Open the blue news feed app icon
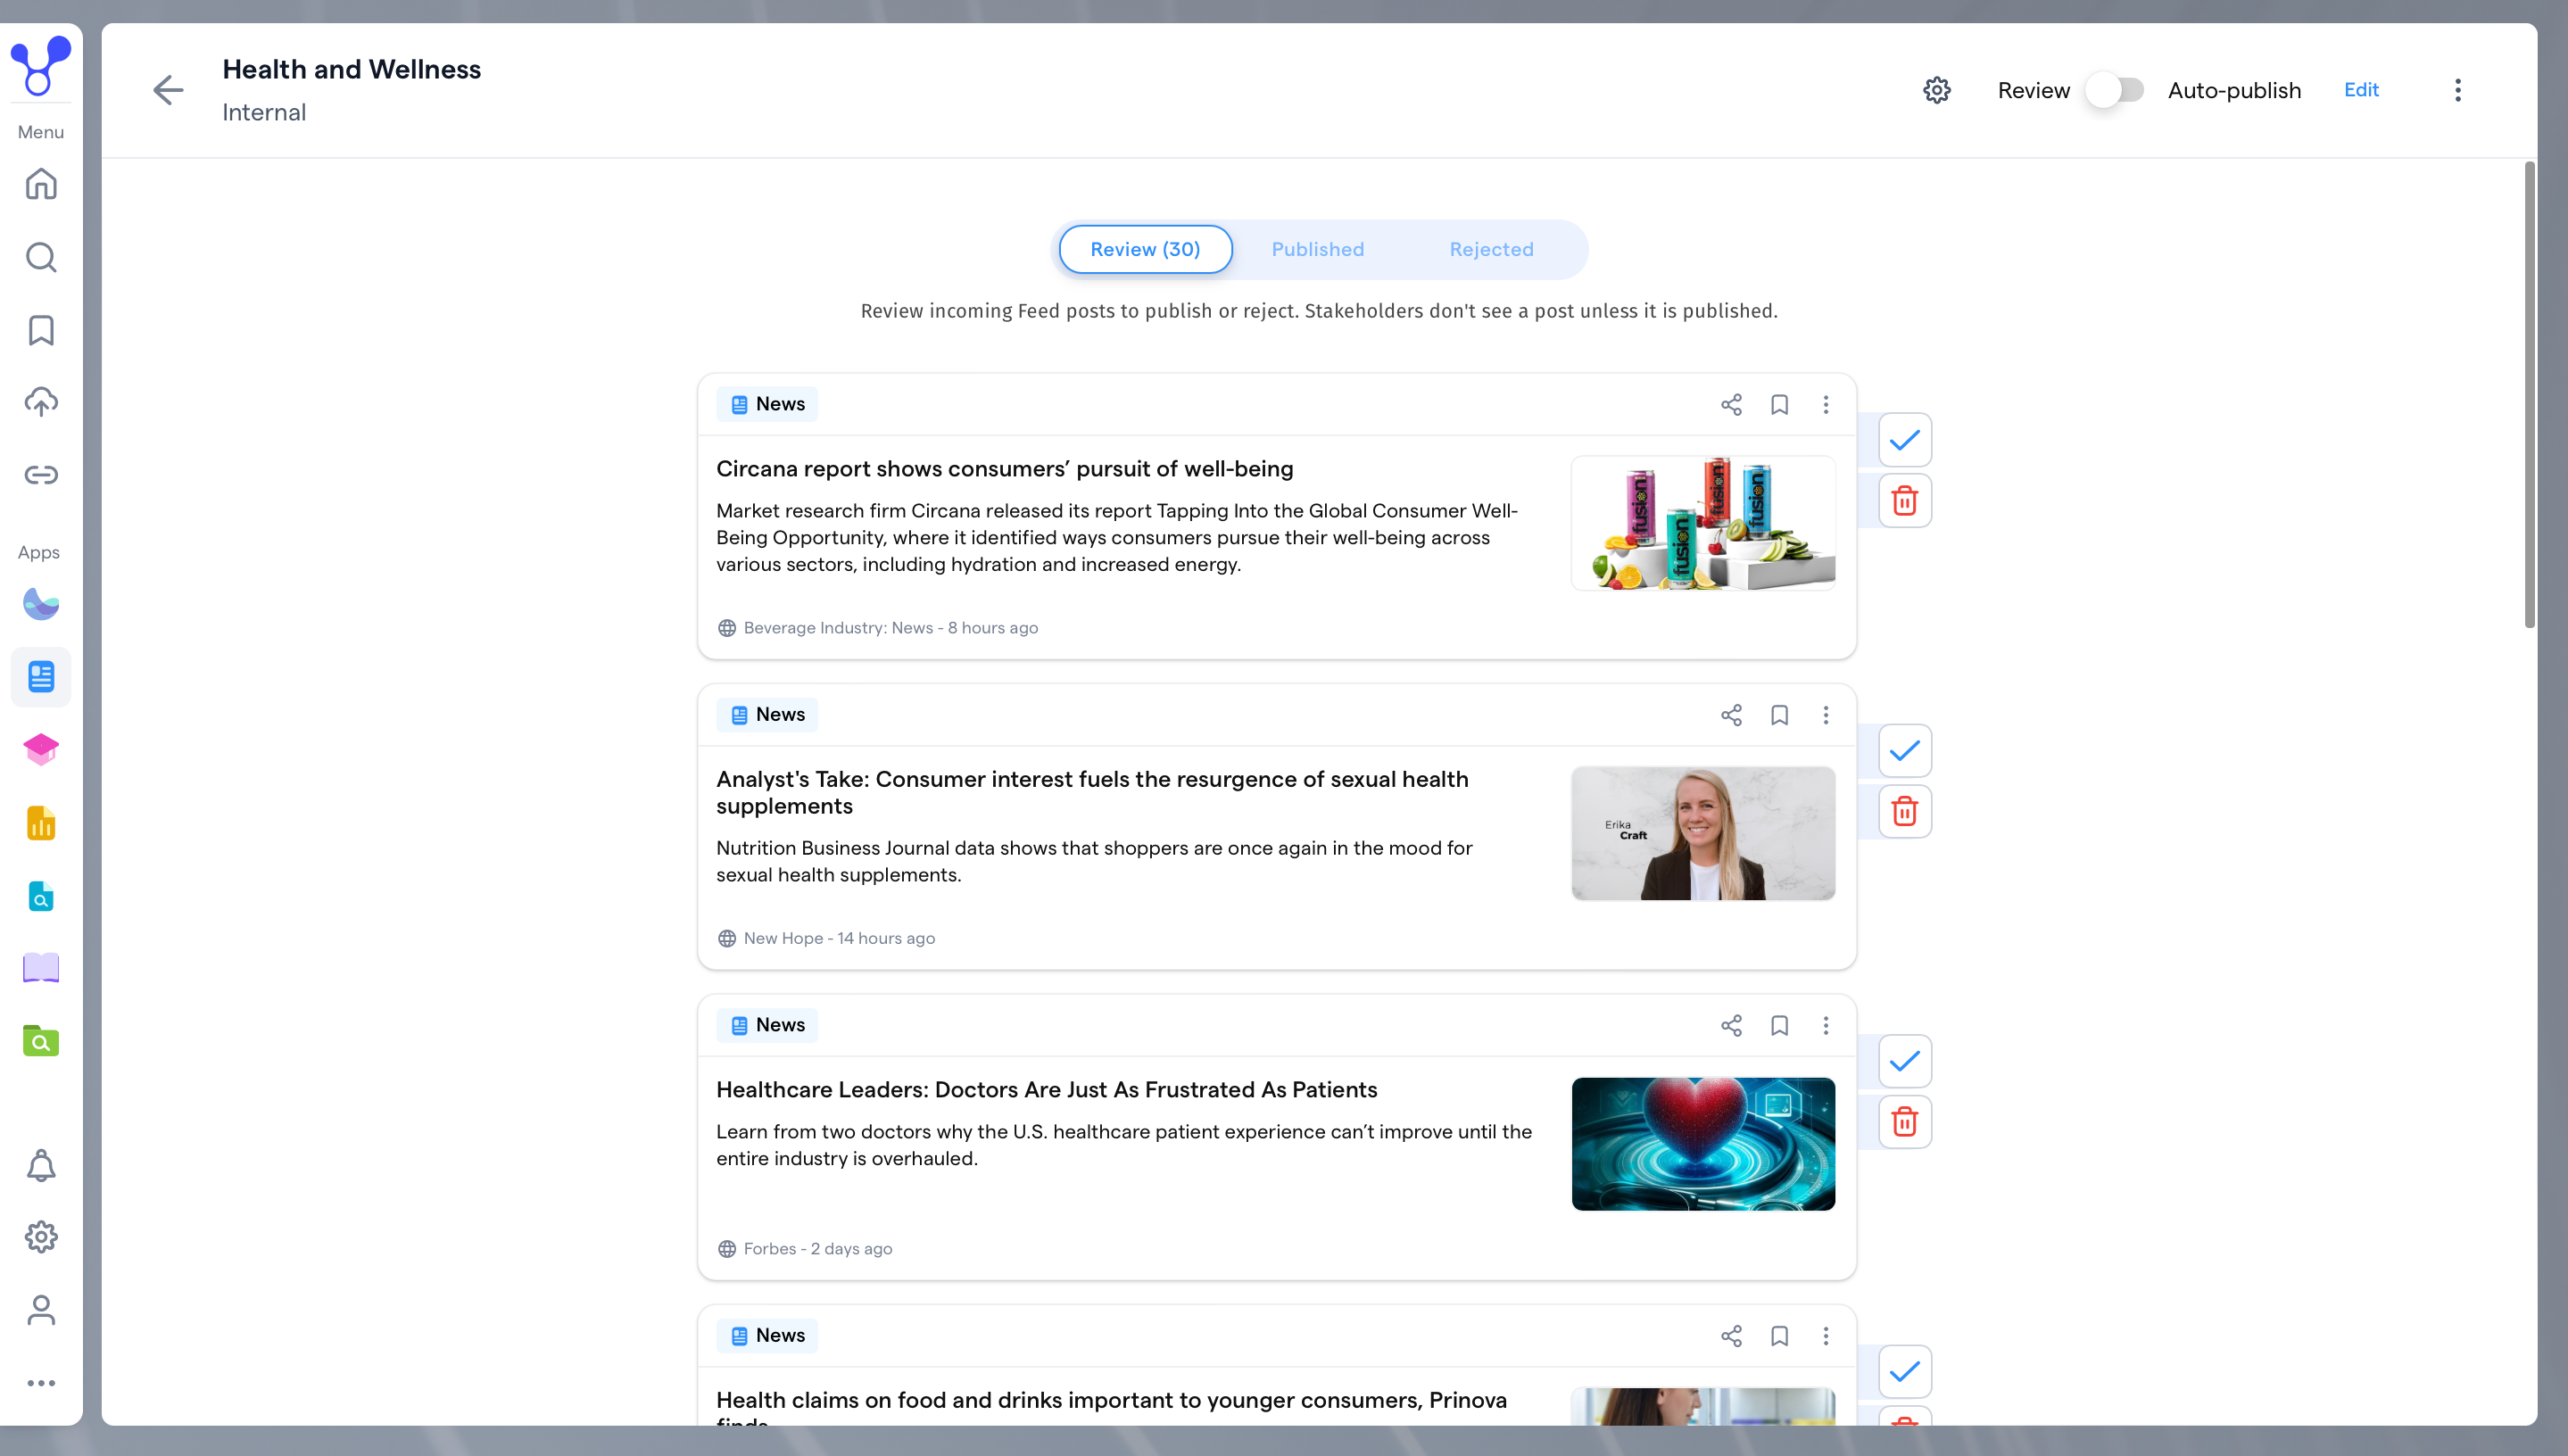Viewport: 2568px width, 1456px height. pyautogui.click(x=41, y=677)
